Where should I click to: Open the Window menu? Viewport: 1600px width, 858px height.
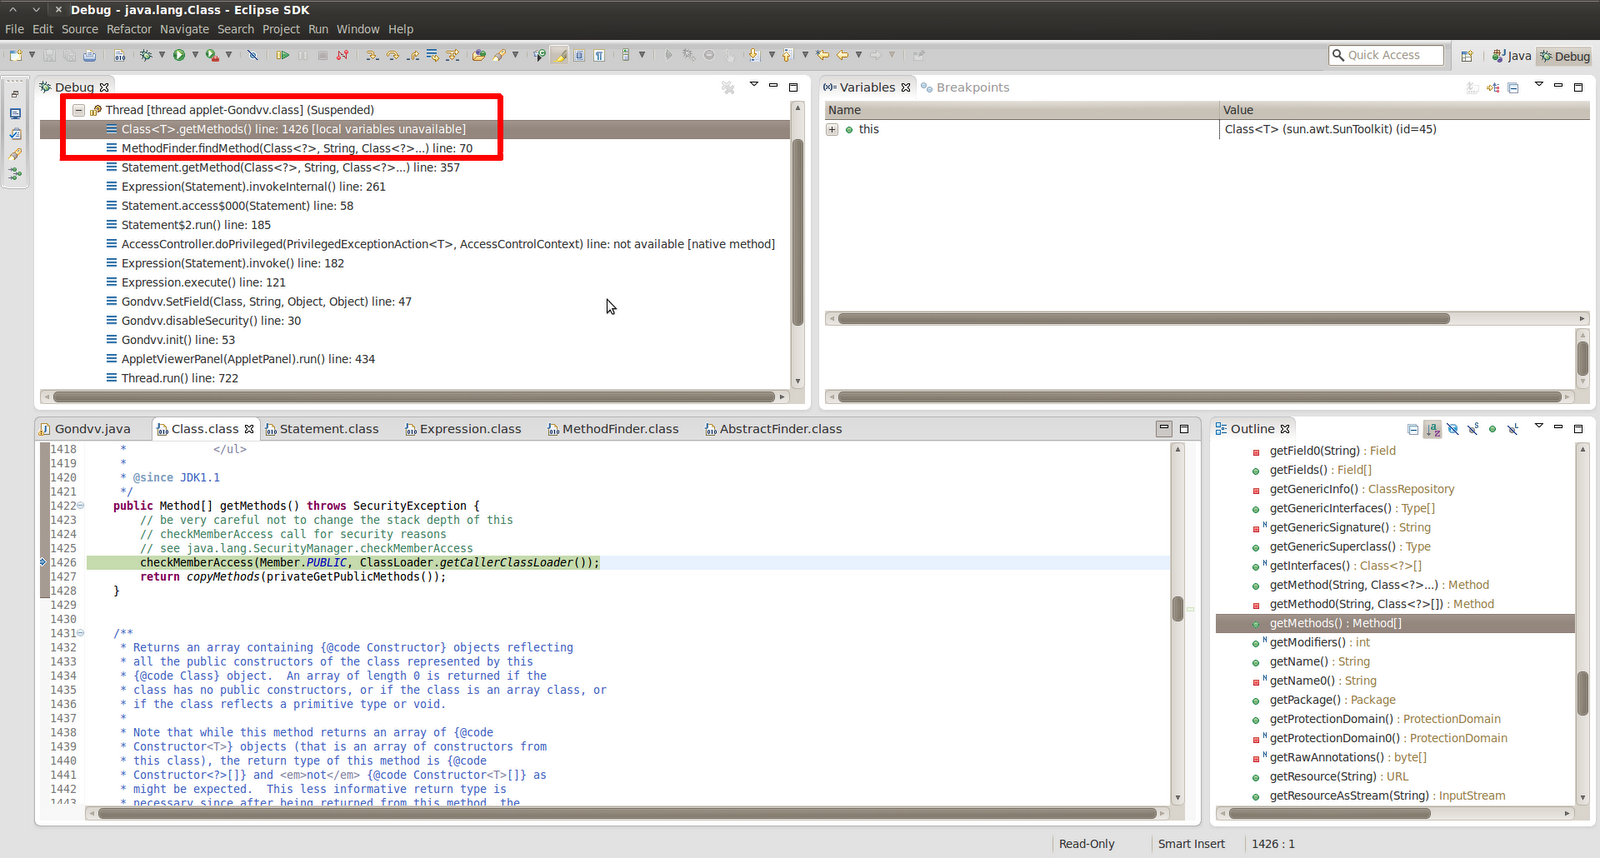[358, 29]
